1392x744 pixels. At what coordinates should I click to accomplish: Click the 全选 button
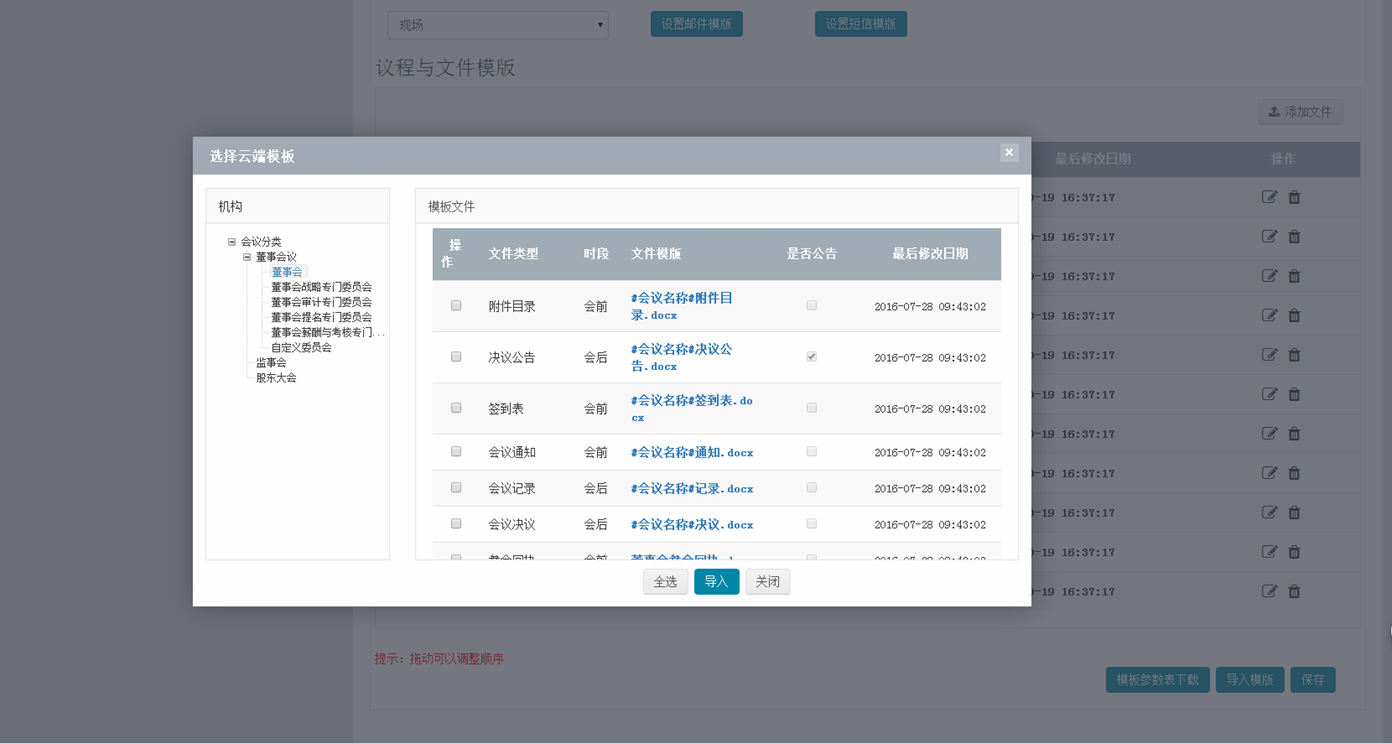click(665, 582)
